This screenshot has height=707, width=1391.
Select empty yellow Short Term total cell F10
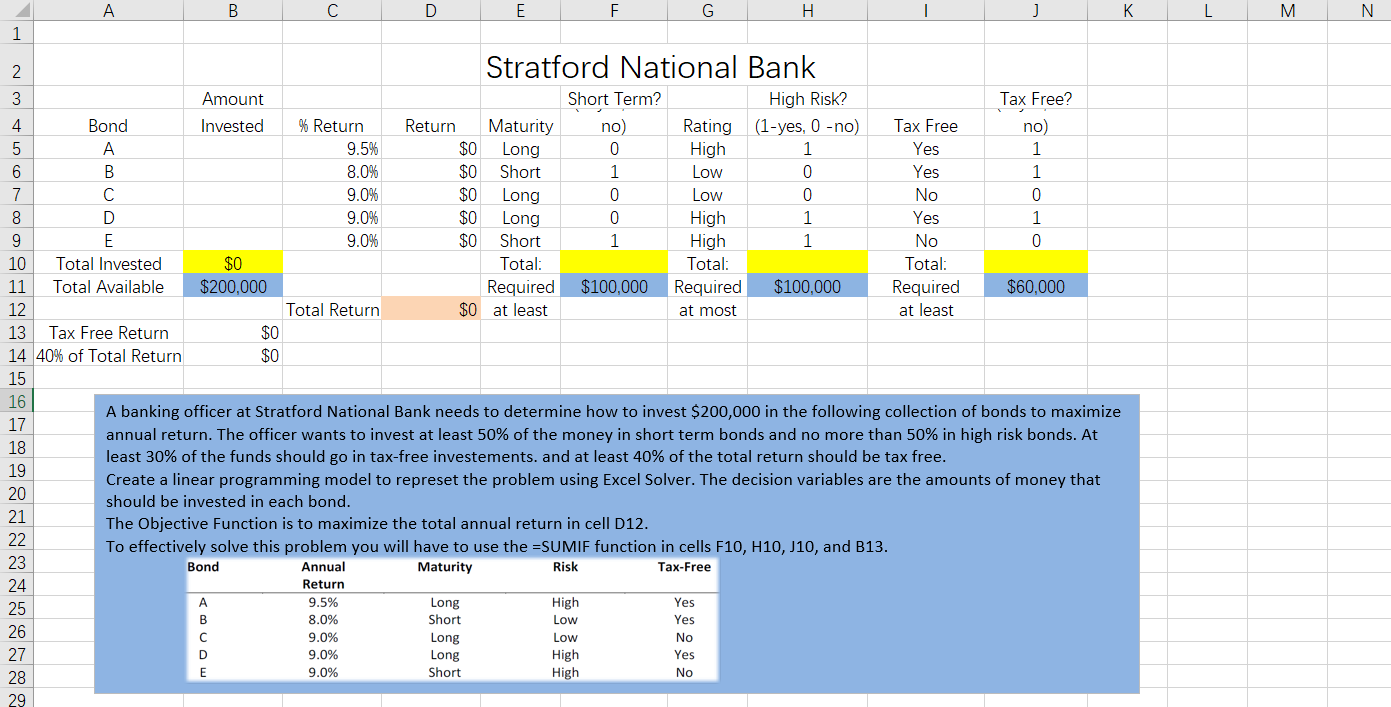click(612, 263)
